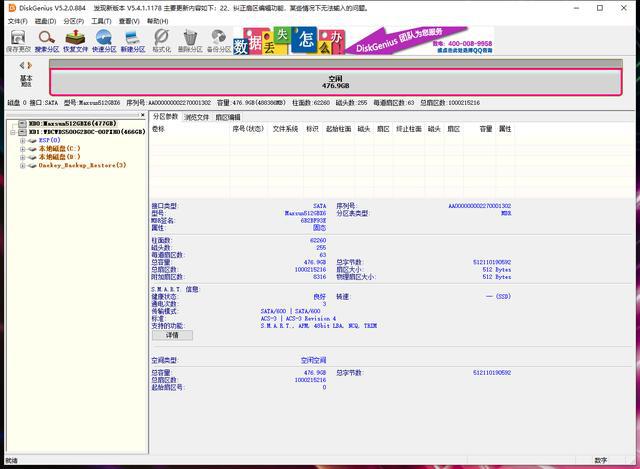
Task: Click the DiskGenius data-loss banner ad
Action: (x=363, y=41)
